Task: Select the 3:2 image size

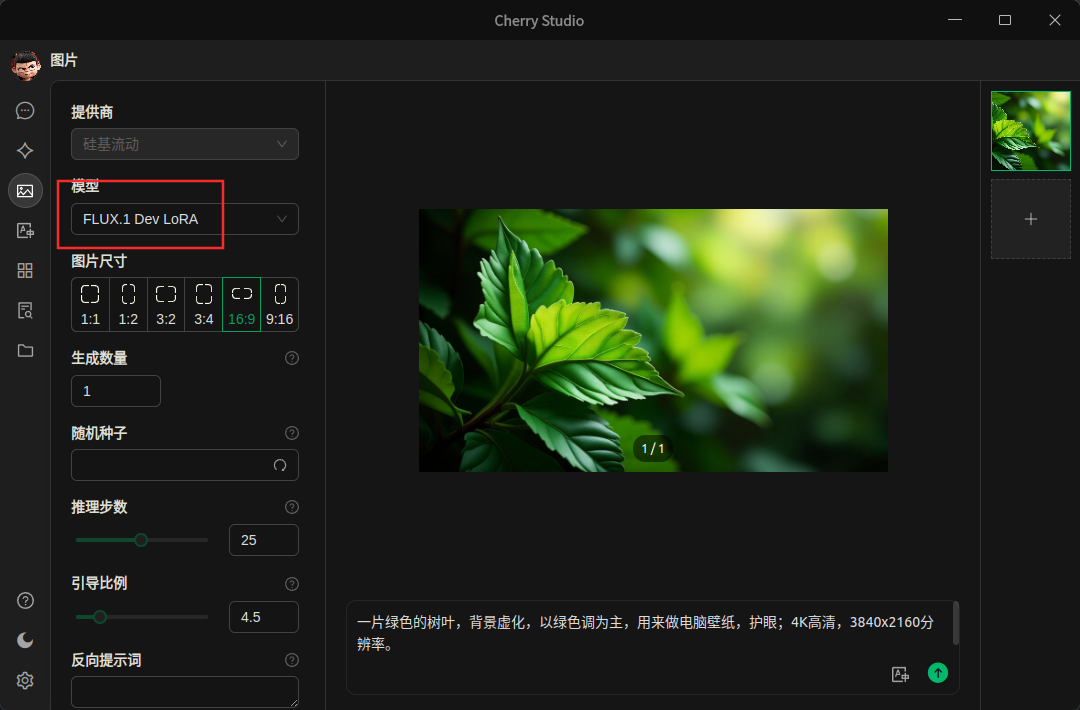Action: click(166, 304)
